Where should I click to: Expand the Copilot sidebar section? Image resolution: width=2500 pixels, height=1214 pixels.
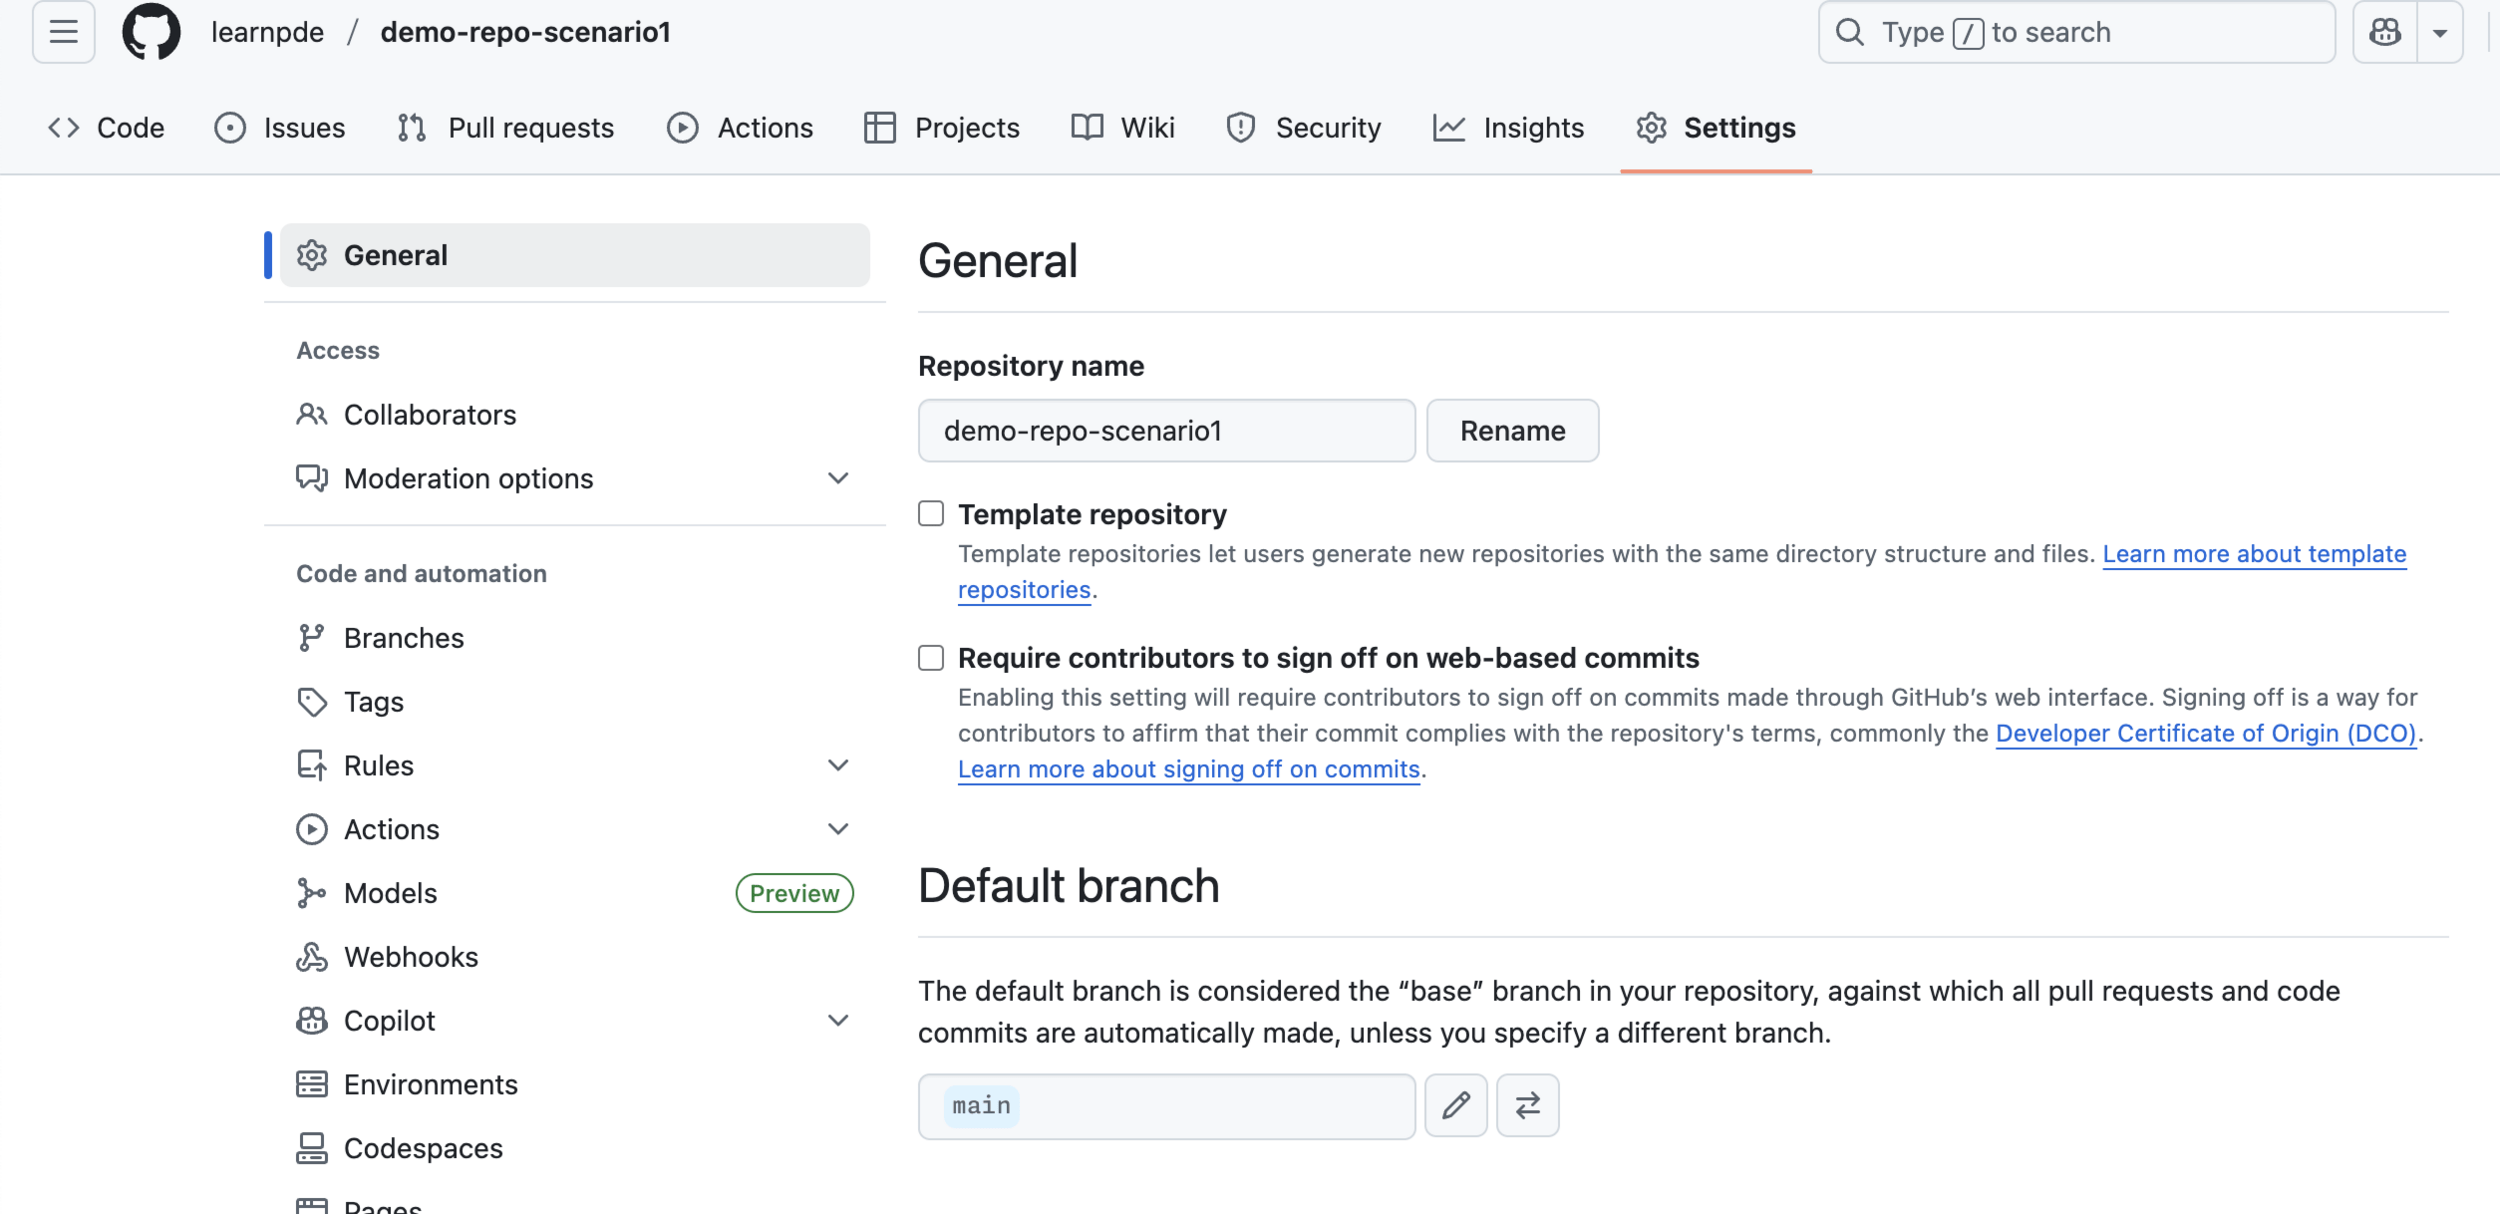[838, 1021]
